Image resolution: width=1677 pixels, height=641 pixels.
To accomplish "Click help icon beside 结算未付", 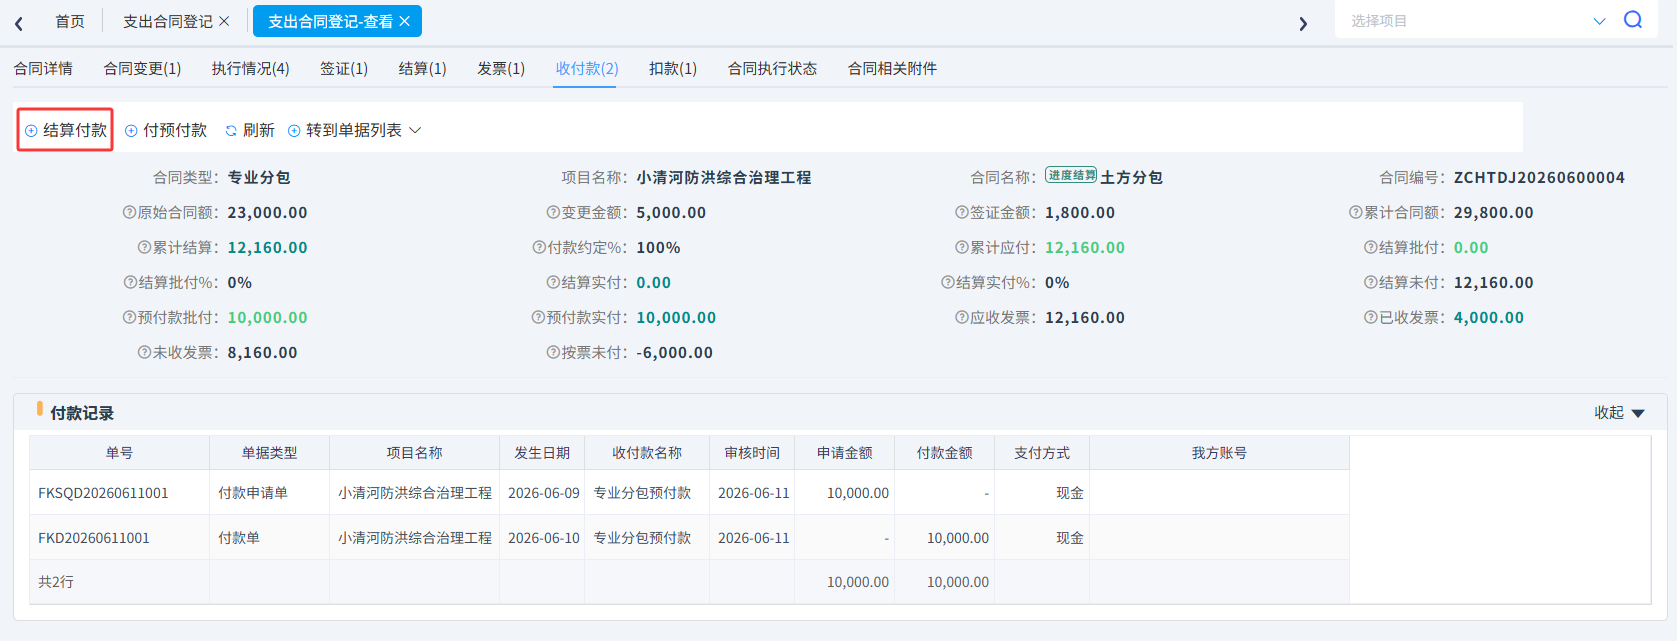I will 1371,283.
